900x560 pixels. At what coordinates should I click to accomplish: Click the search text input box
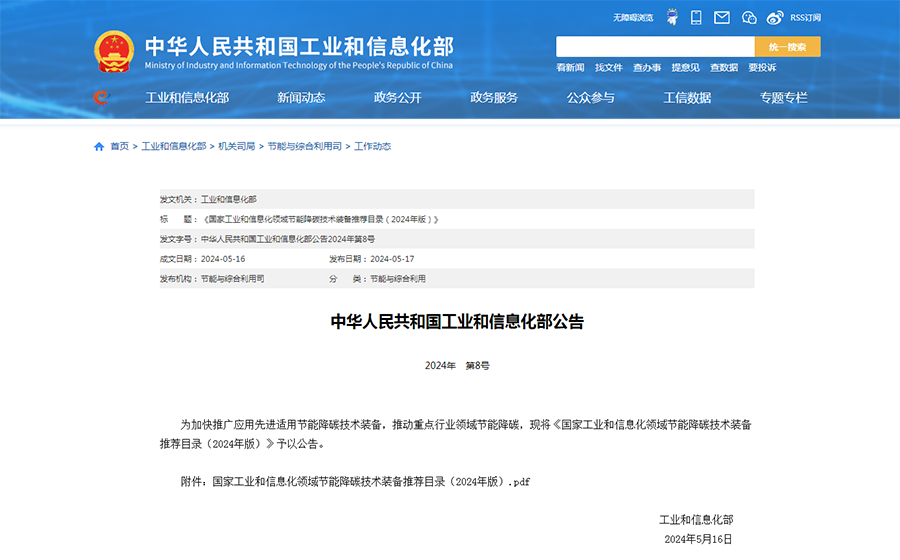pyautogui.click(x=655, y=47)
